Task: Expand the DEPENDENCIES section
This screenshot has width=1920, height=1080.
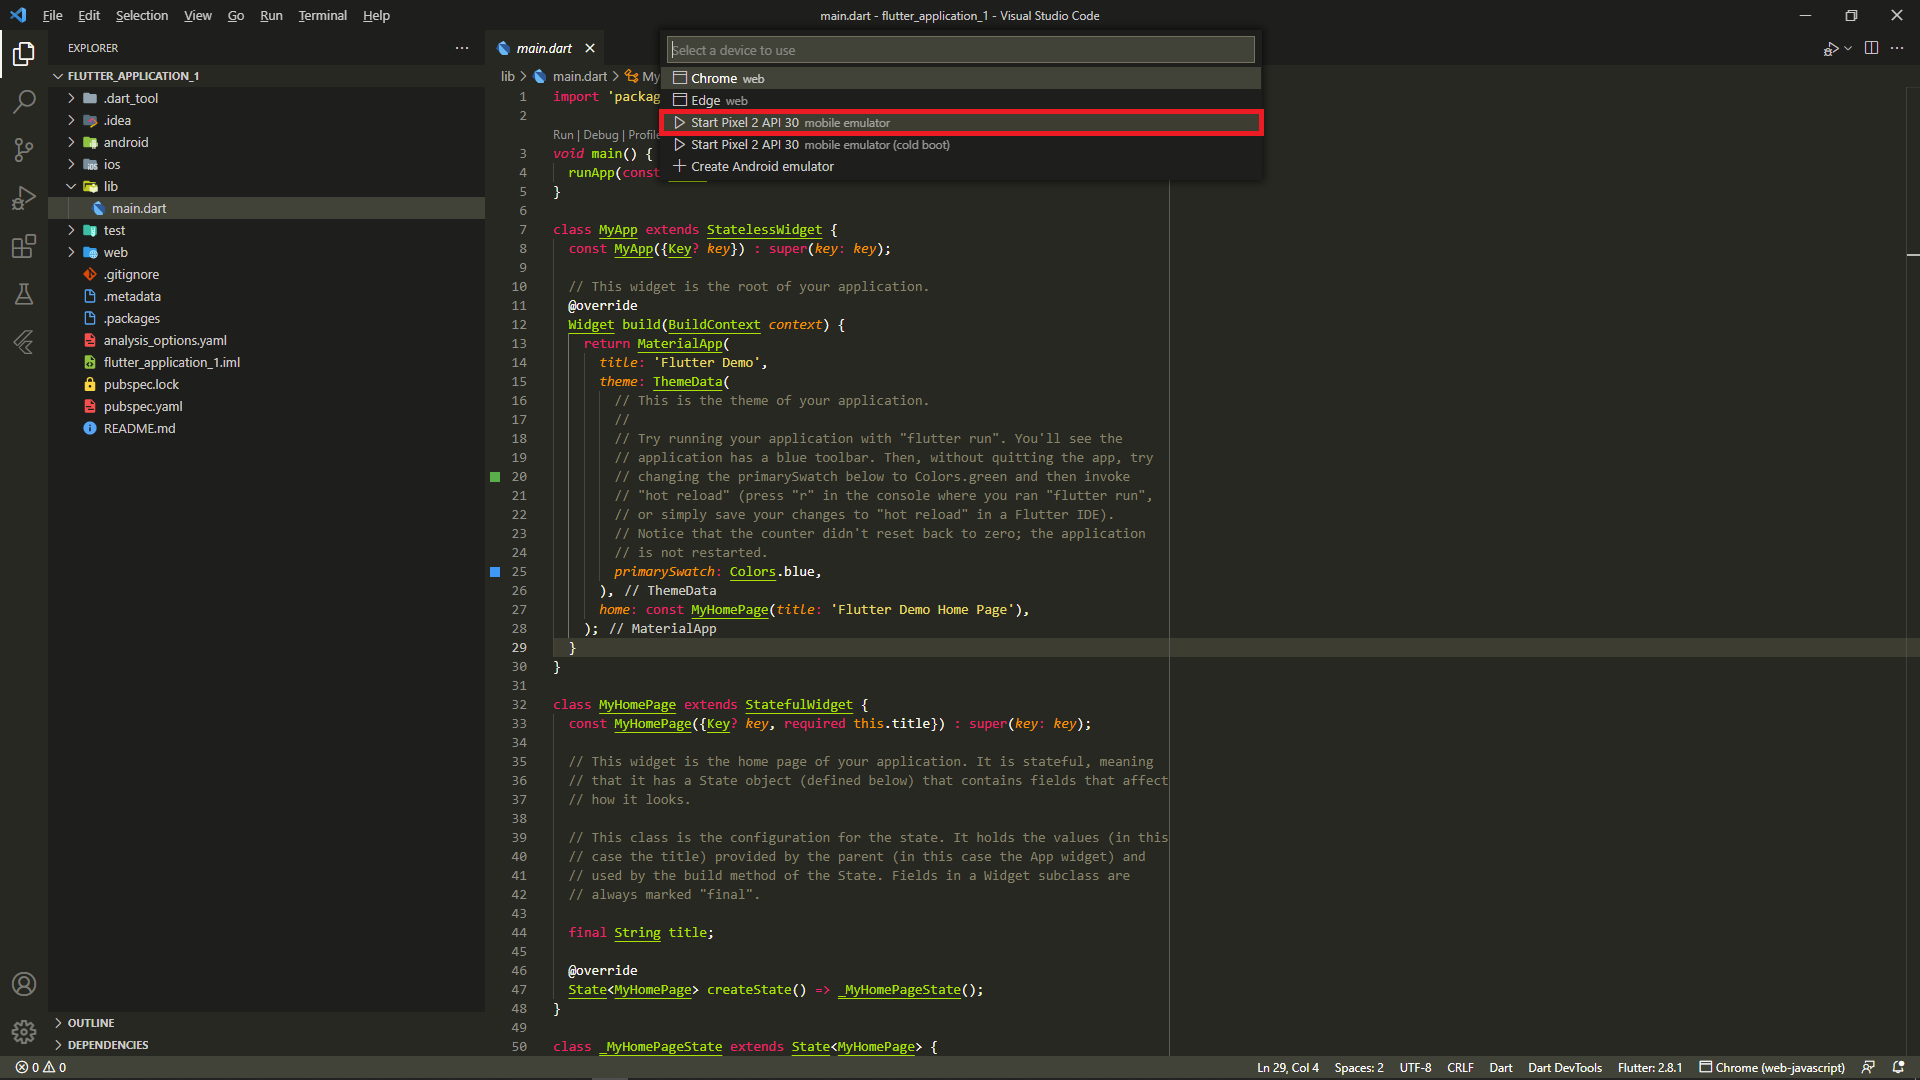Action: (107, 1045)
